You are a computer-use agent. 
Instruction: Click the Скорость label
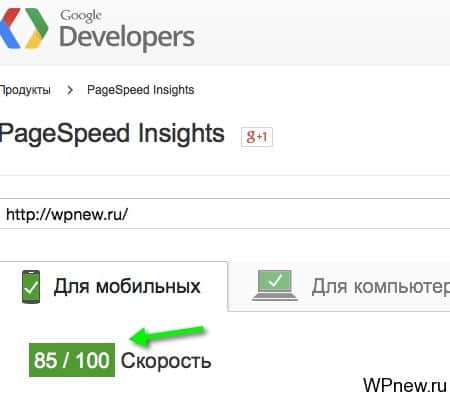point(166,361)
